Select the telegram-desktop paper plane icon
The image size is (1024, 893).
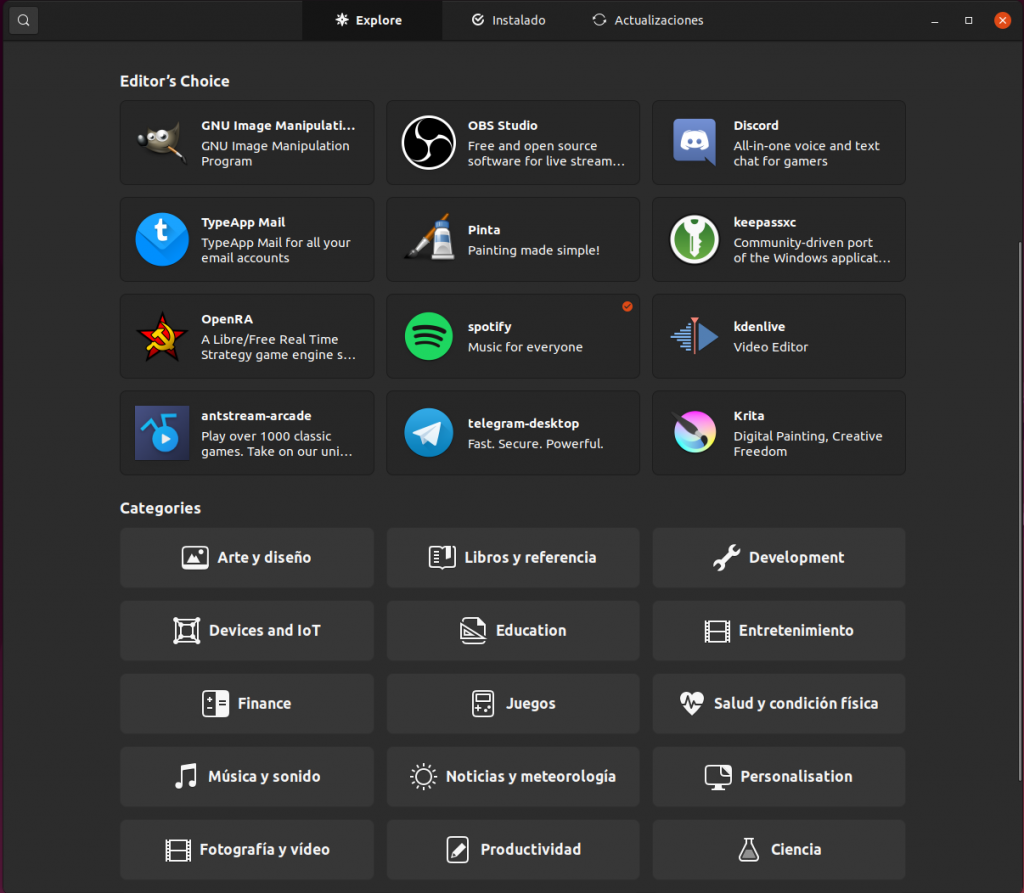(x=428, y=433)
